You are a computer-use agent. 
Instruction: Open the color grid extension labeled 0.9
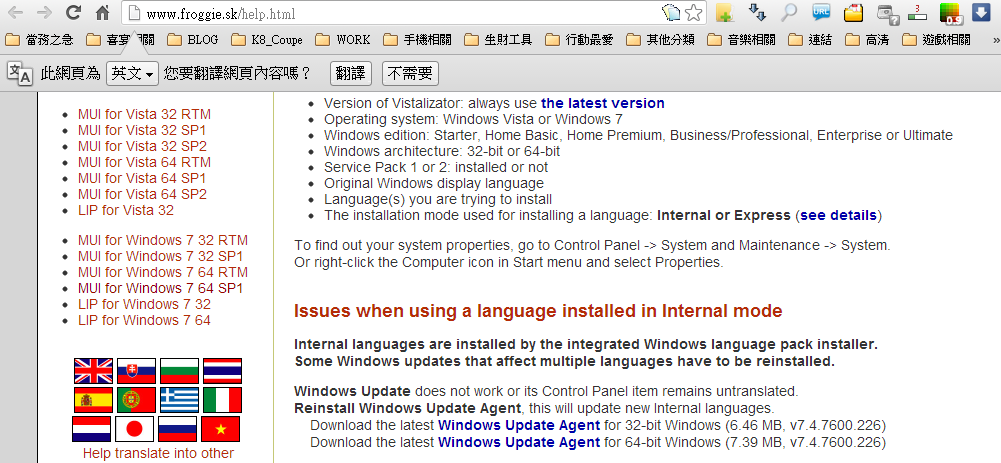951,13
